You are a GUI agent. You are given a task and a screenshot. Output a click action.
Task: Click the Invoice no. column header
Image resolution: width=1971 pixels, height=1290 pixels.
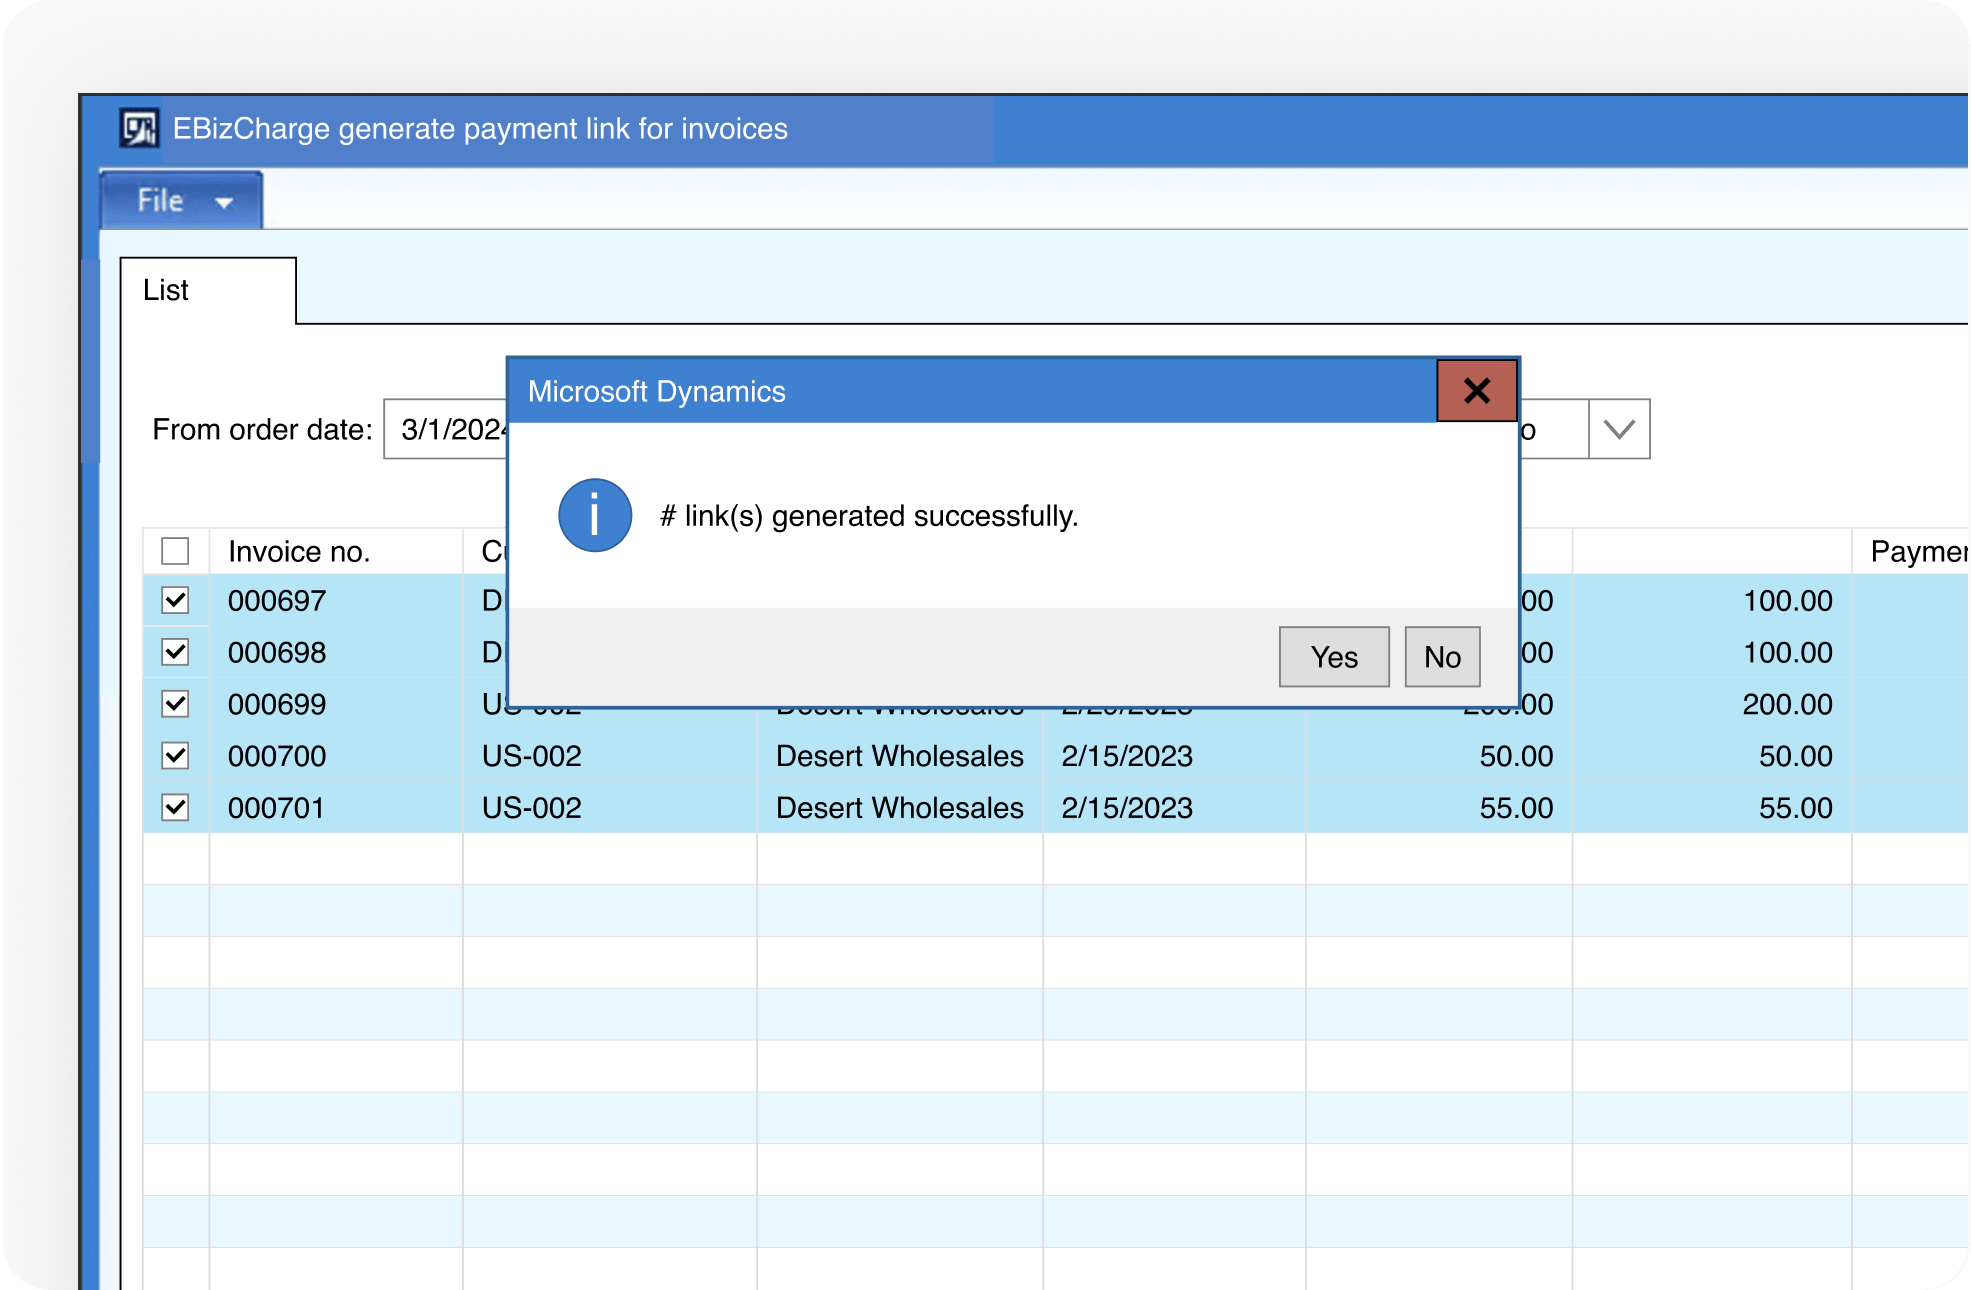335,551
